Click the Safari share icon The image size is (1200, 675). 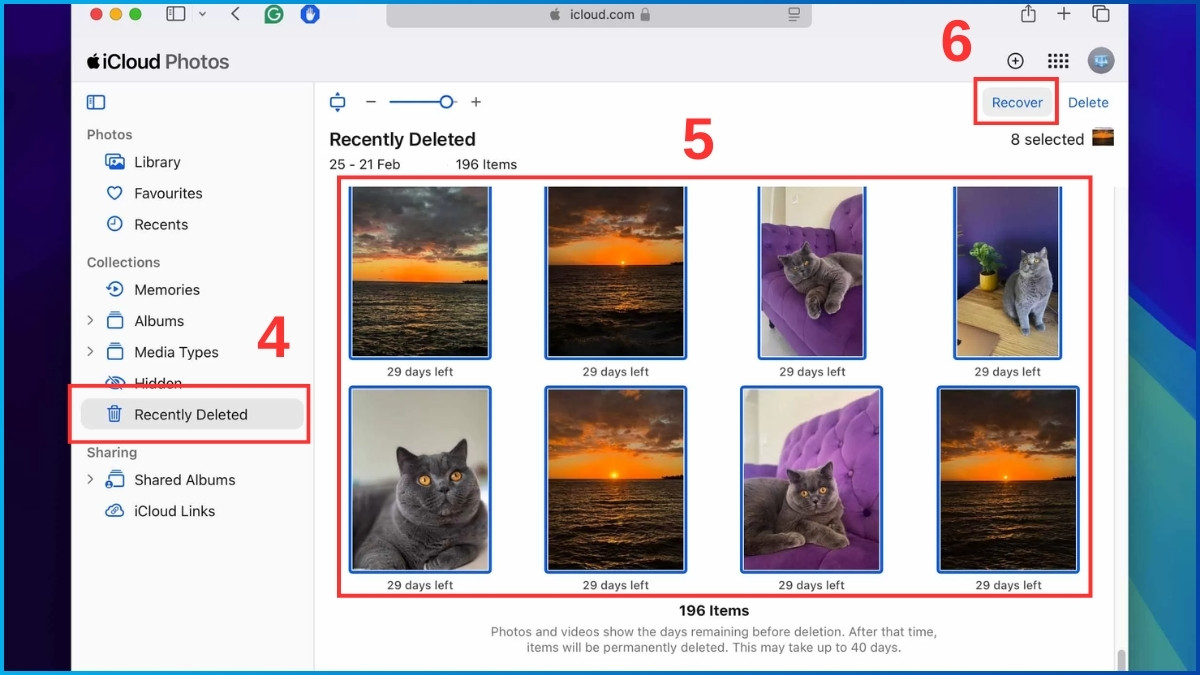1028,14
